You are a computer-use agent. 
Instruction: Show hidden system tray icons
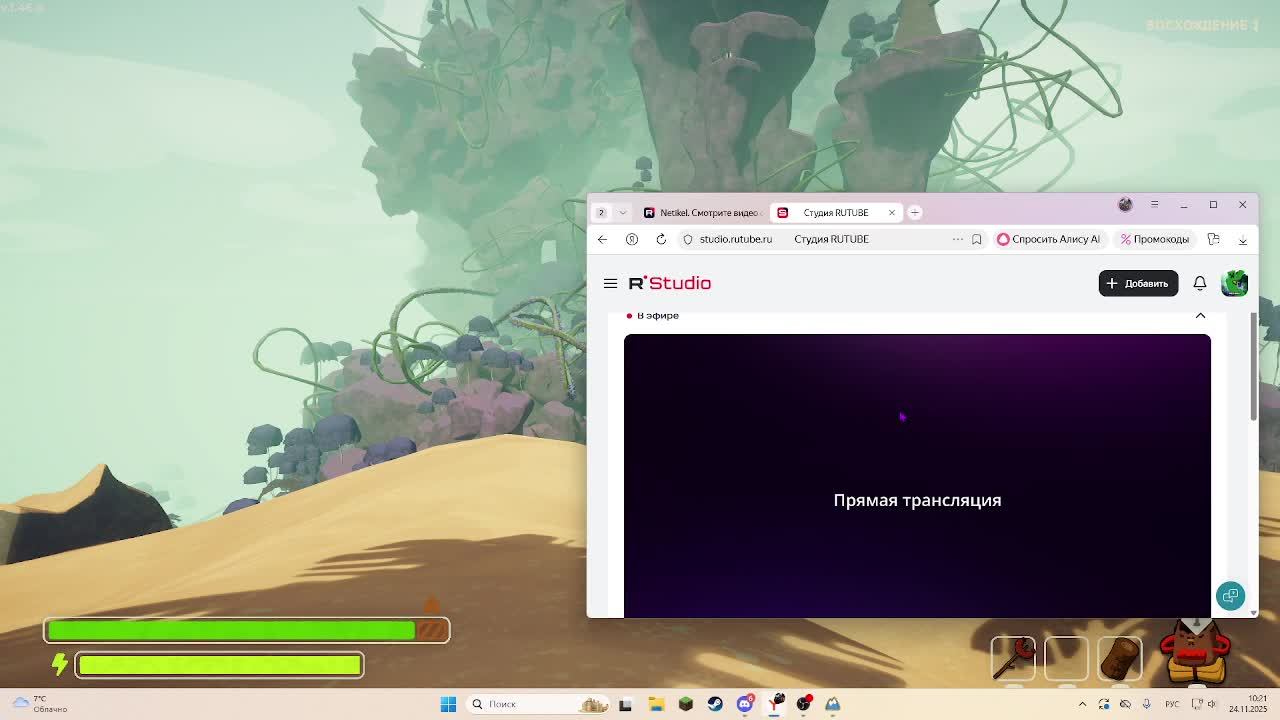click(1082, 704)
